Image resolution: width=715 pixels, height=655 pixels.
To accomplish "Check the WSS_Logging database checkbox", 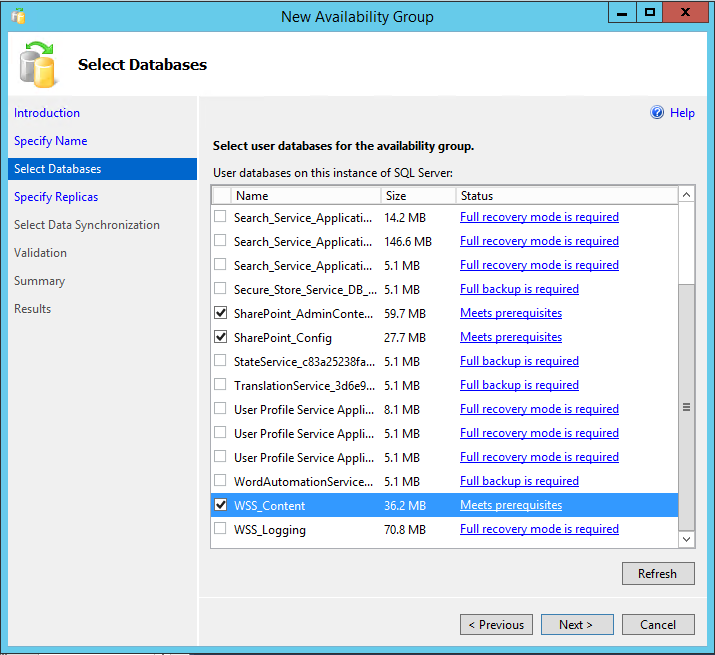I will [220, 529].
